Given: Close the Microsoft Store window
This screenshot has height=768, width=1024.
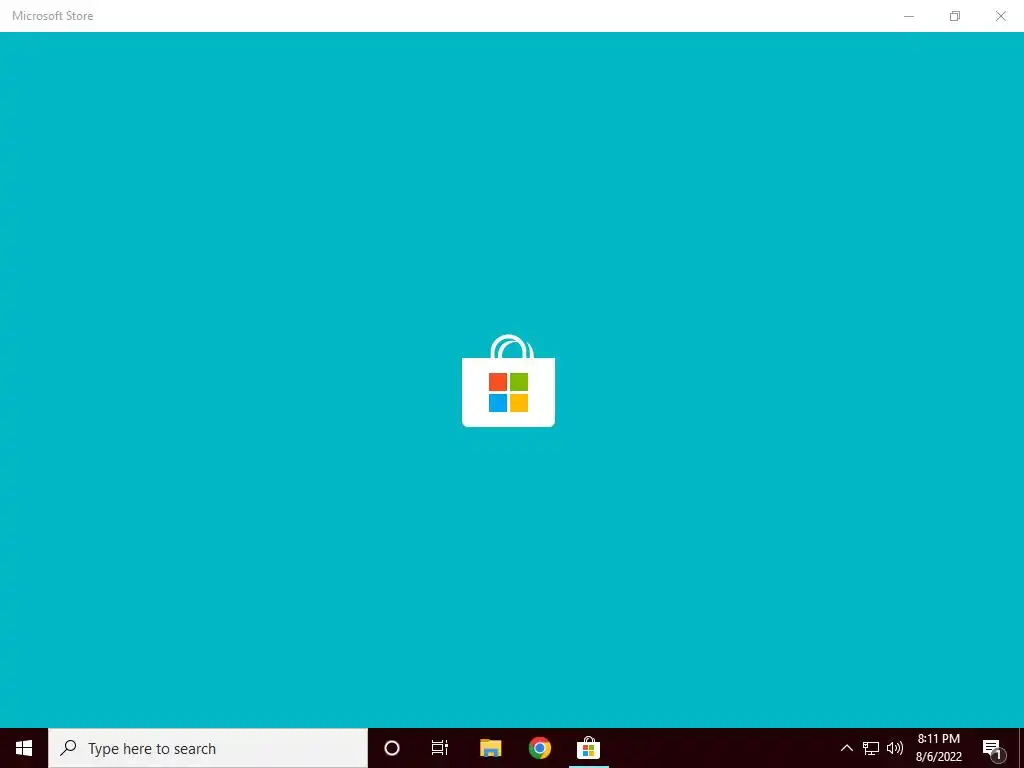Looking at the screenshot, I should click(1000, 16).
